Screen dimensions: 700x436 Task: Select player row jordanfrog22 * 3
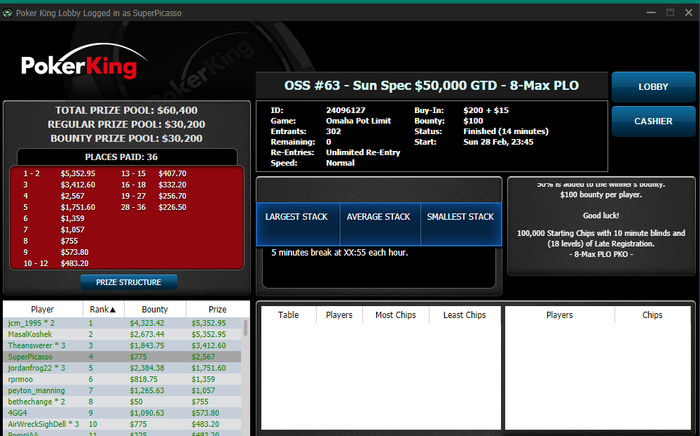coord(122,368)
